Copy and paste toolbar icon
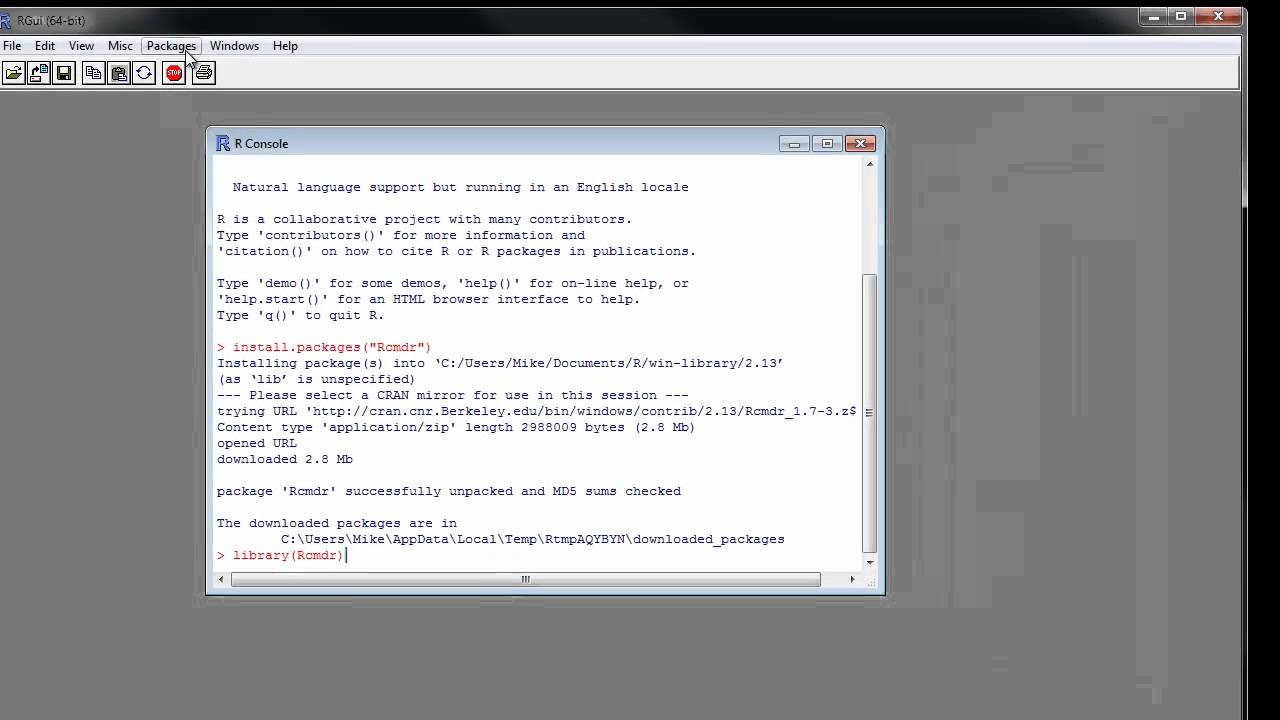The image size is (1280, 720). (x=144, y=73)
